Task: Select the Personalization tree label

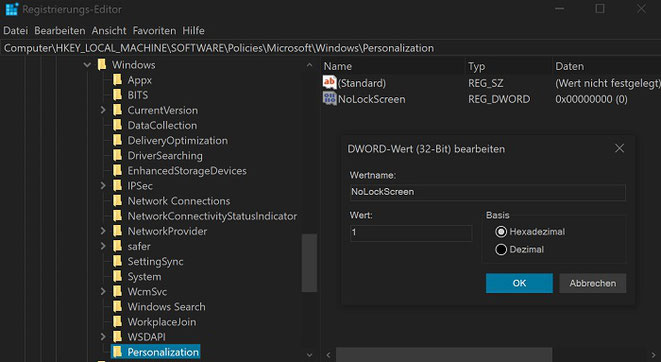Action: (x=163, y=352)
